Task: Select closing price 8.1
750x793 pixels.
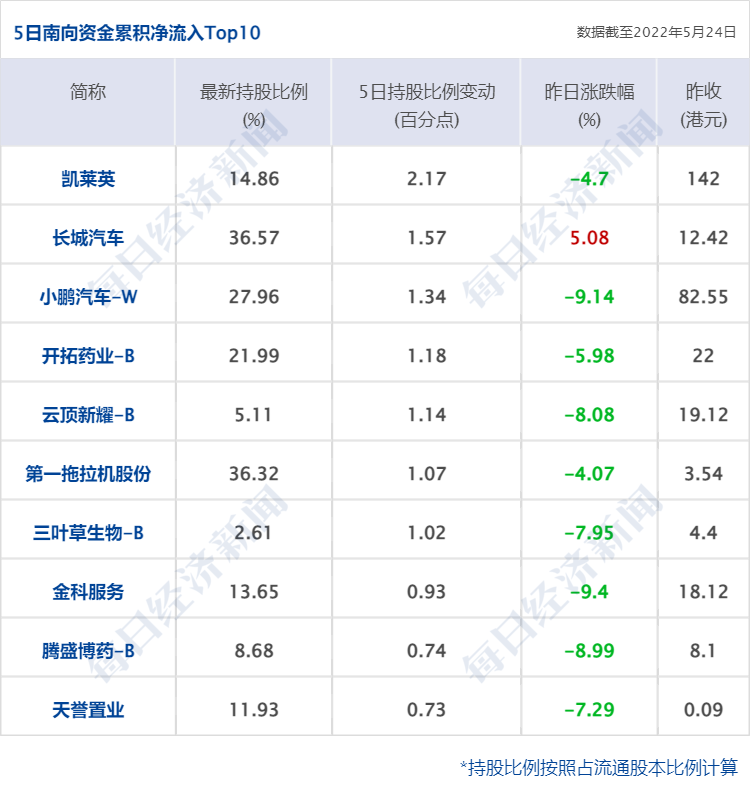Action: pyautogui.click(x=703, y=651)
